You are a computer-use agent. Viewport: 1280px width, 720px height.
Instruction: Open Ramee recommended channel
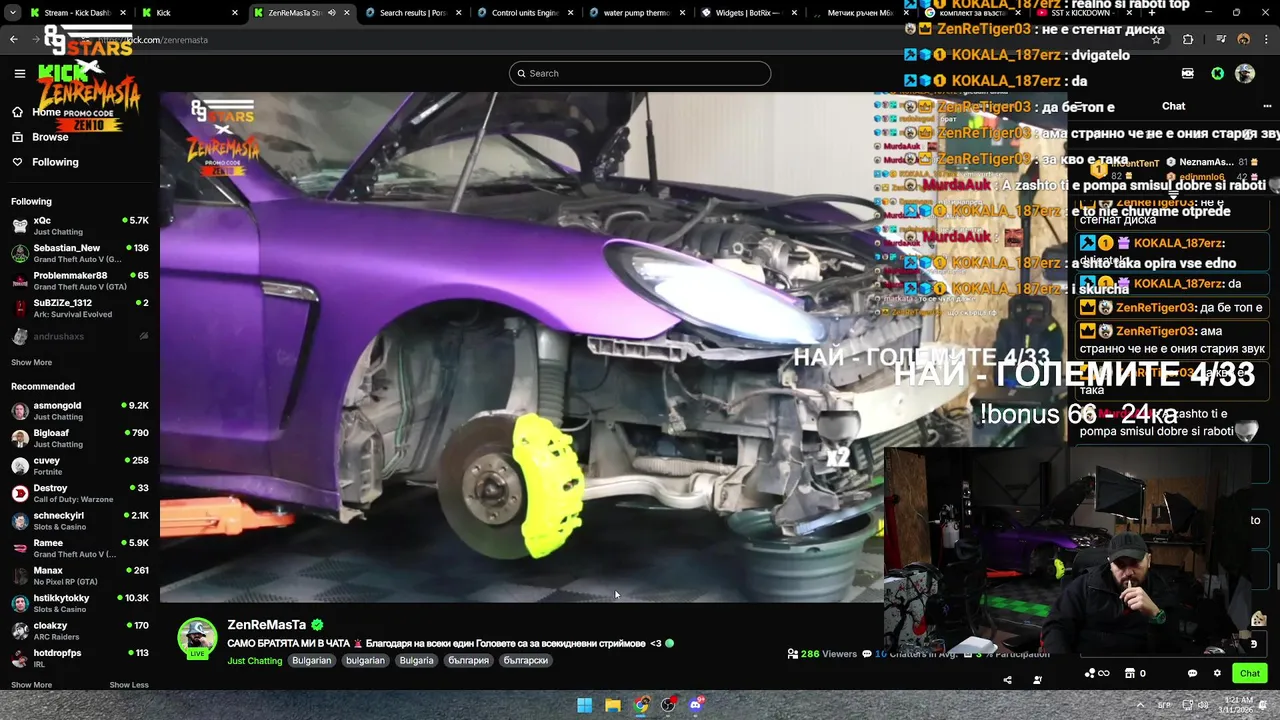click(x=80, y=548)
